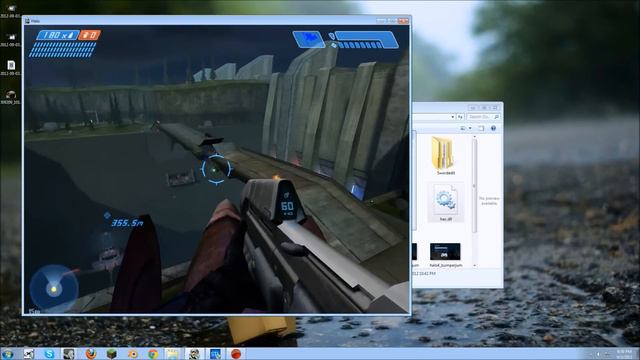Open Skype from the taskbar
The height and width of the screenshot is (360, 640).
point(49,354)
